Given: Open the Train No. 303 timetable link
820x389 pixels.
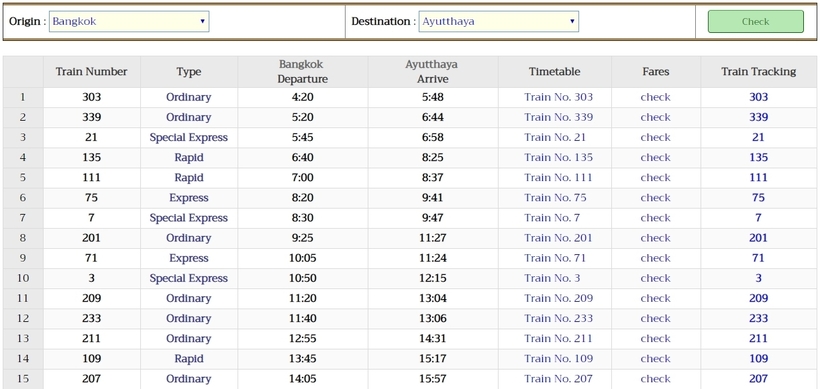Looking at the screenshot, I should (x=559, y=97).
